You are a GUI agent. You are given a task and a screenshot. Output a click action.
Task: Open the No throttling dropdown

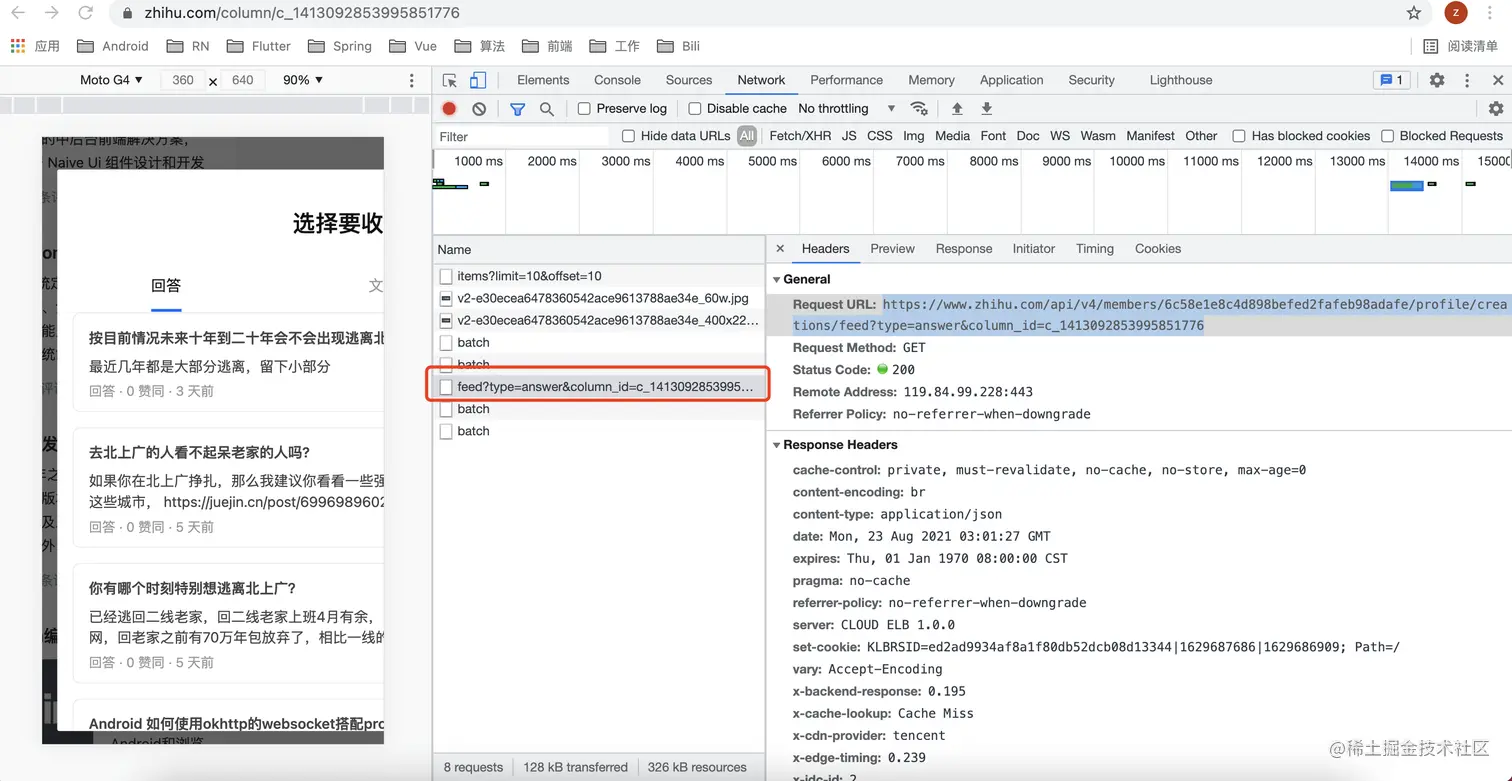coord(847,109)
